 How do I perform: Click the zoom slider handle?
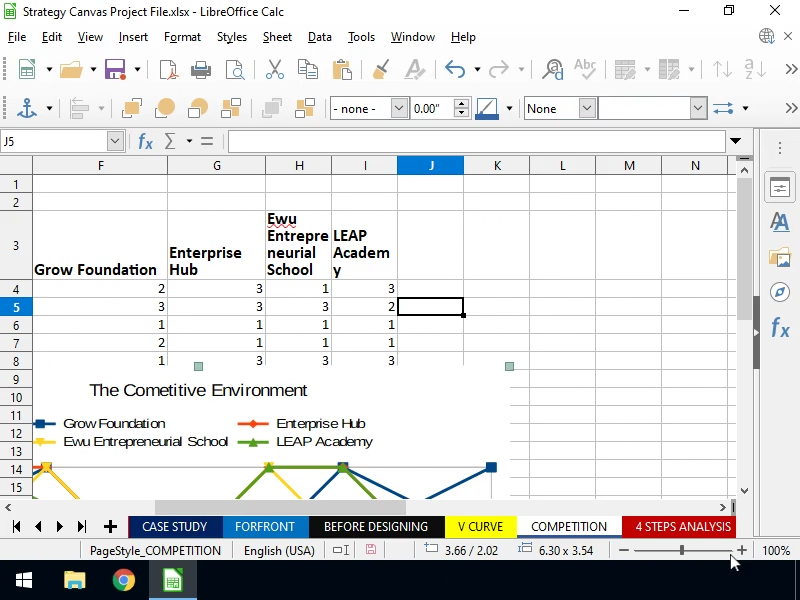(682, 550)
